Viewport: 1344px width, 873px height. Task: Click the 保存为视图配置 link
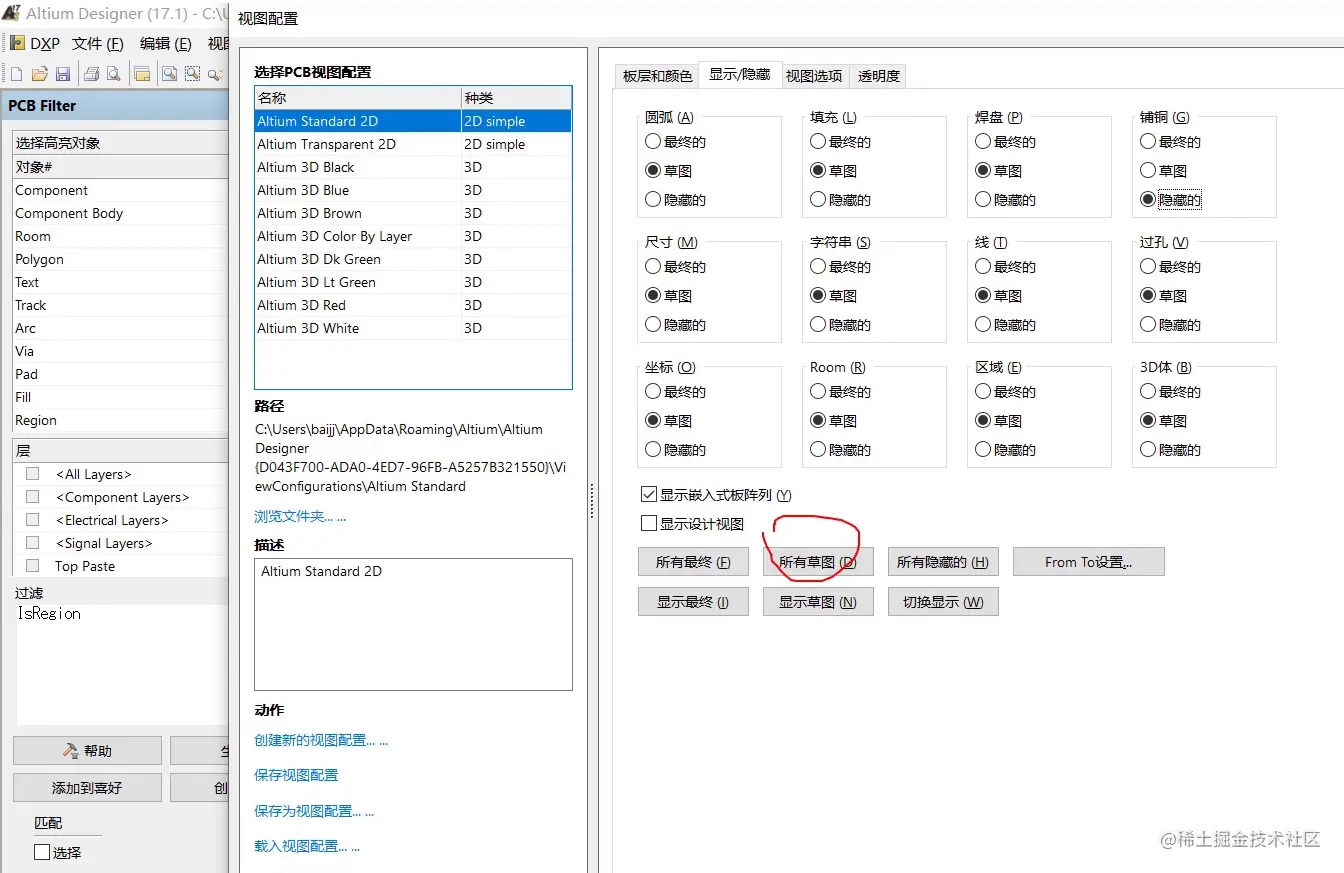(314, 811)
